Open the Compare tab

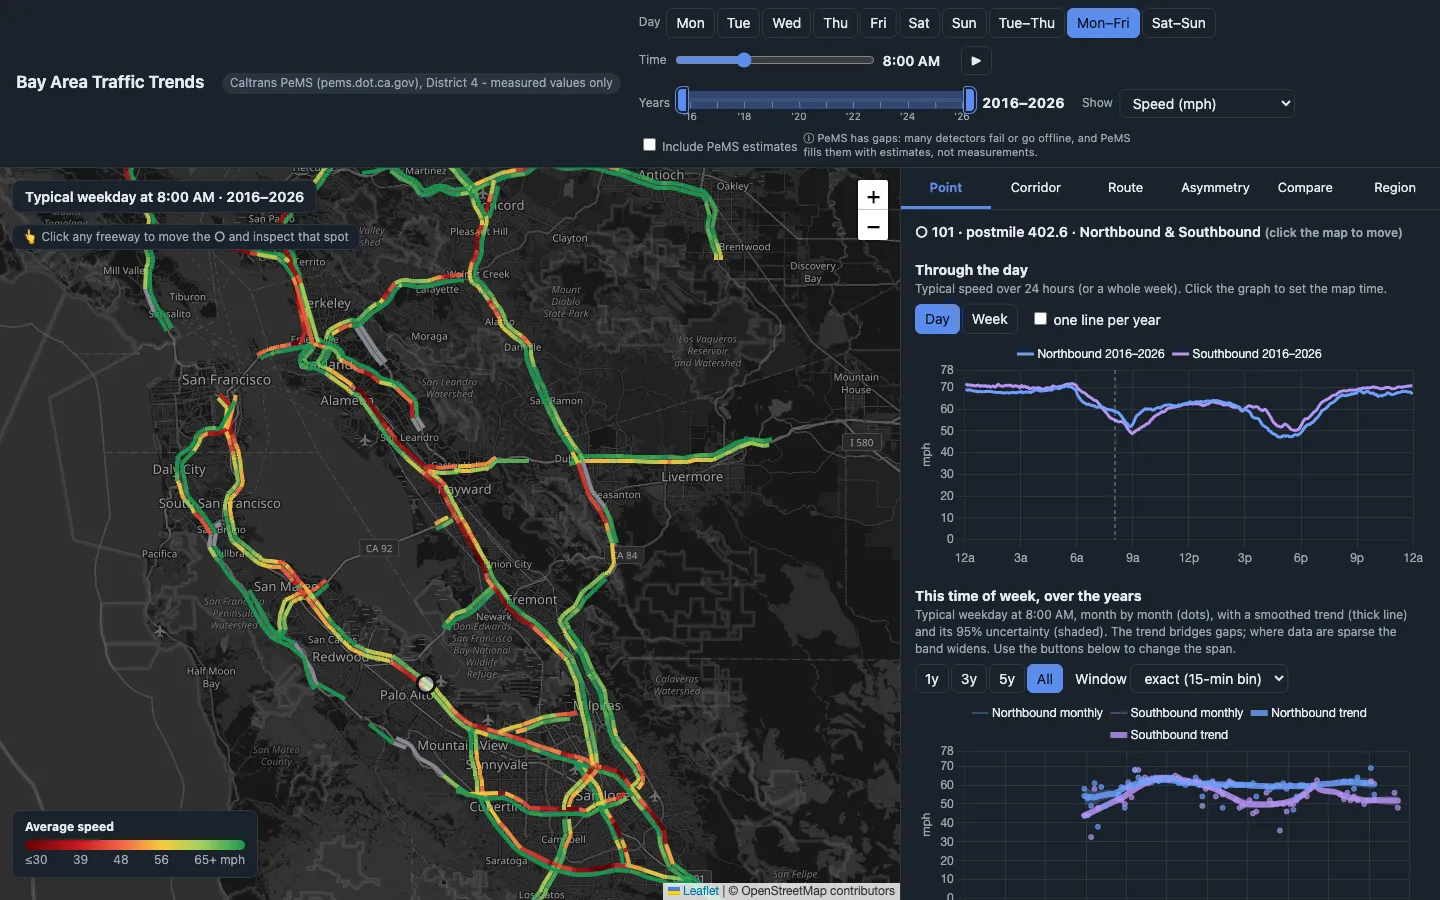point(1305,188)
